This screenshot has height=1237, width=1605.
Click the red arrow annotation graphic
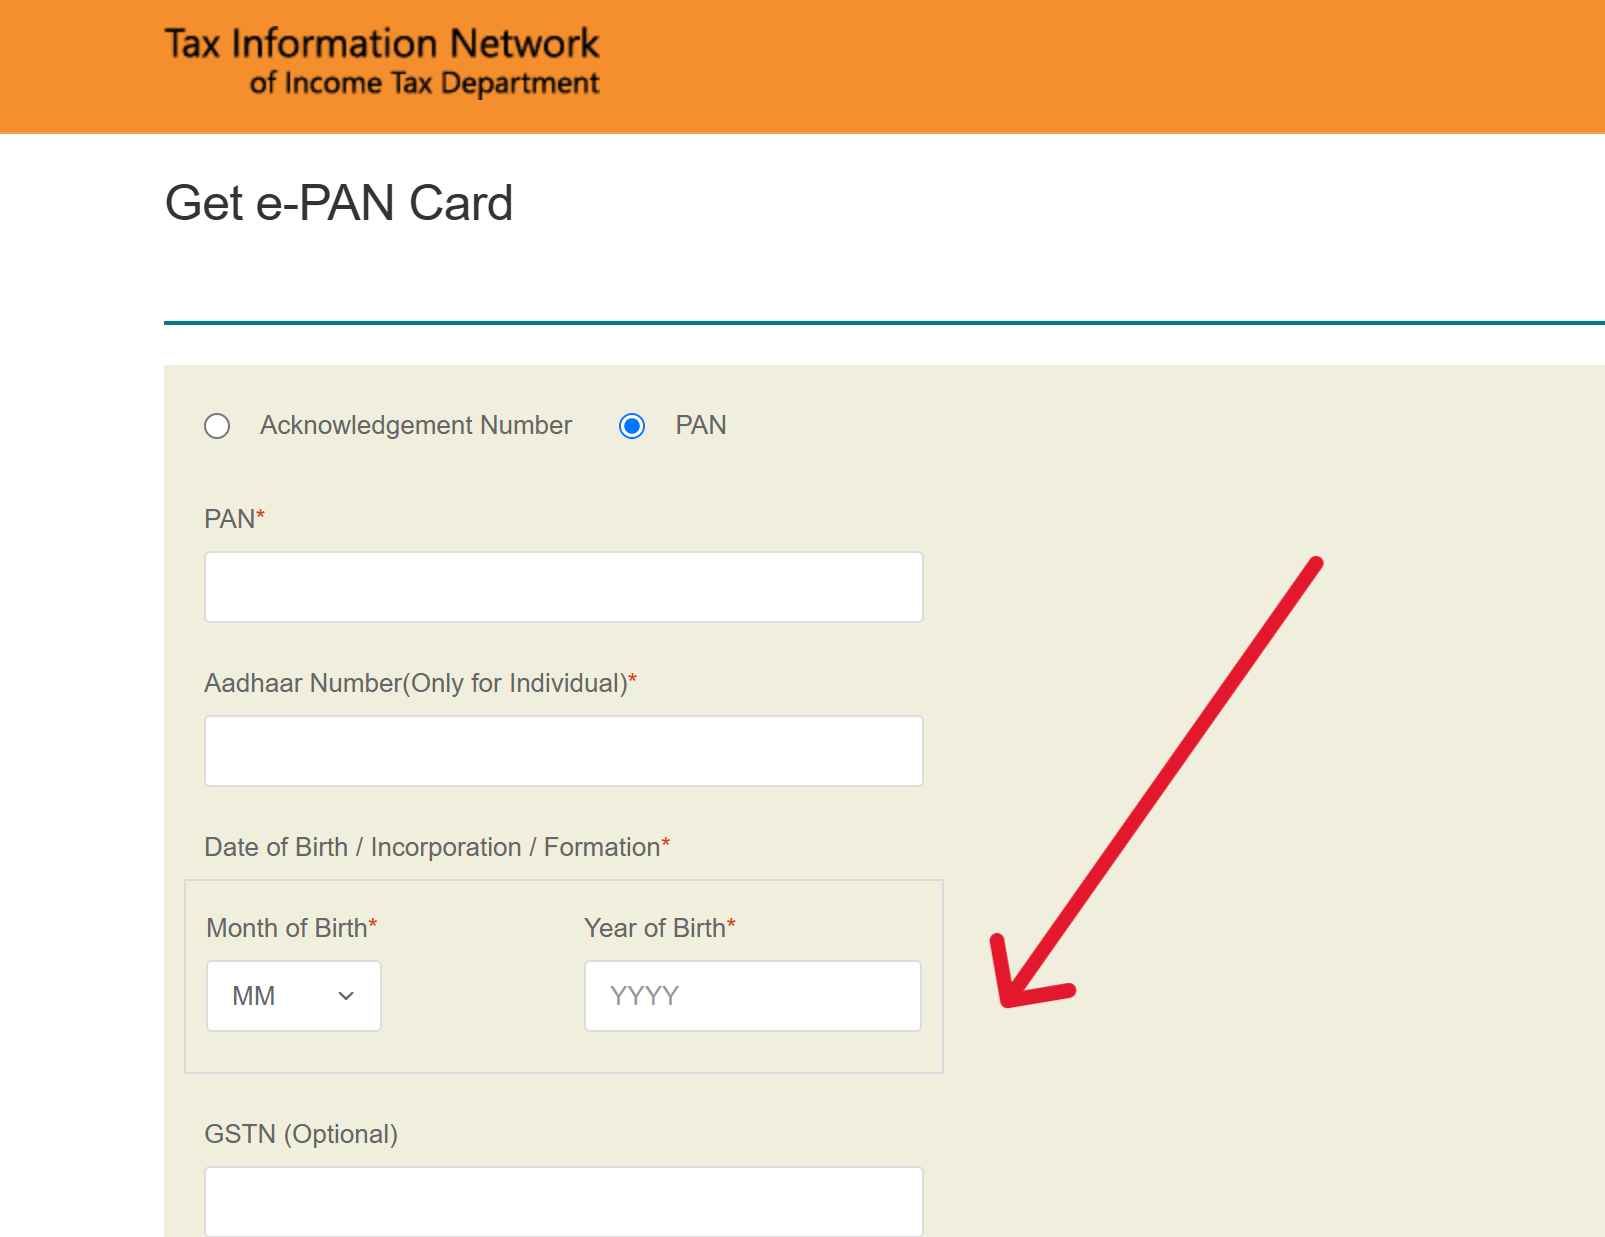pos(1160,780)
